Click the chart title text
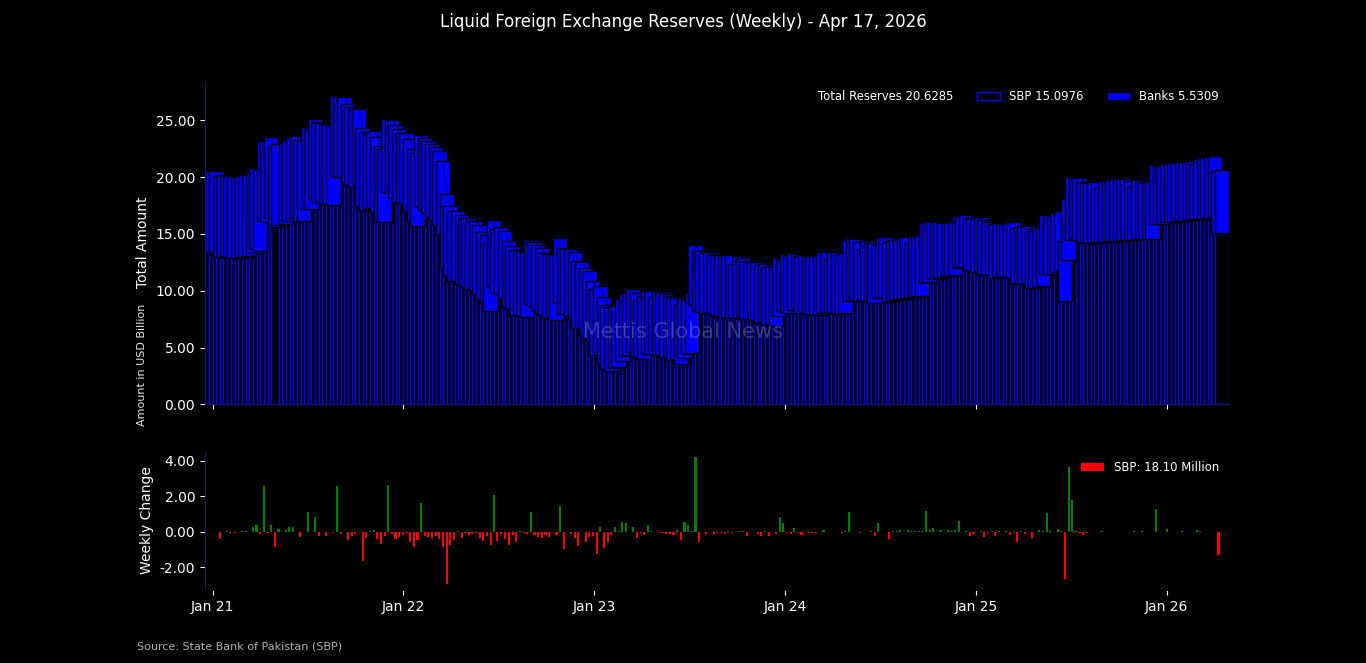 pos(683,22)
